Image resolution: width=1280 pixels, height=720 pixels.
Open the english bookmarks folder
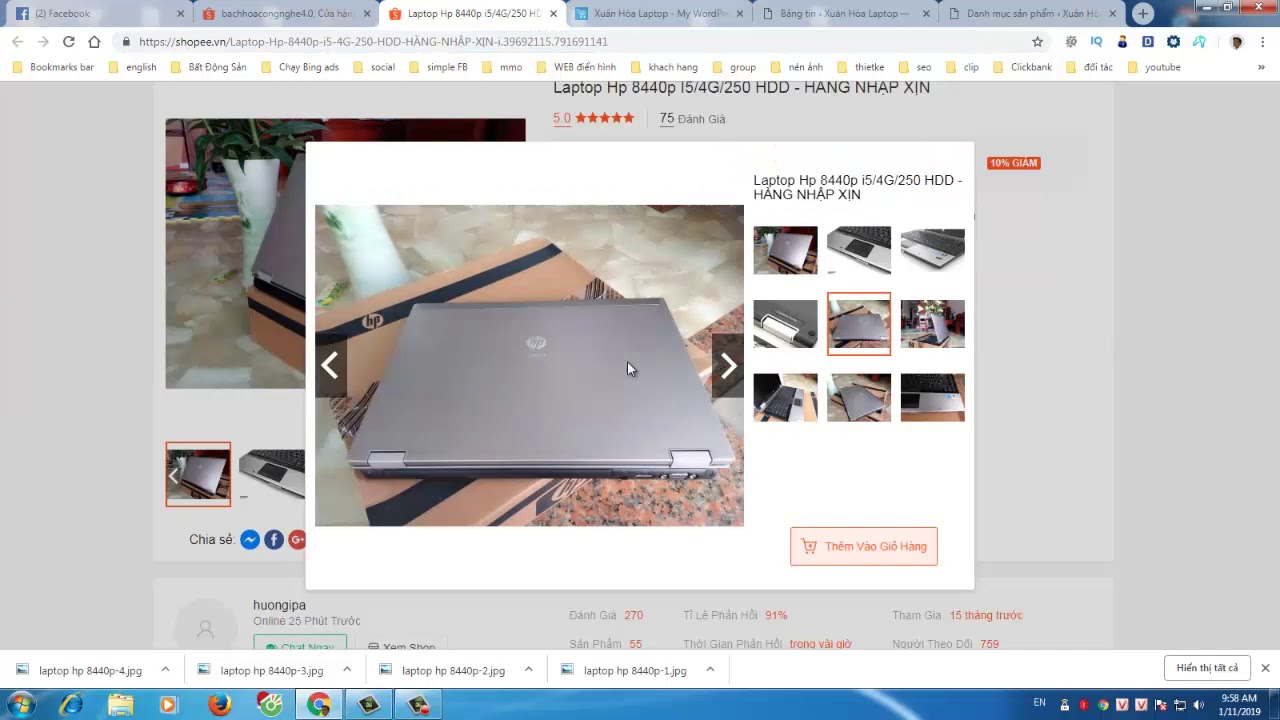click(x=132, y=67)
